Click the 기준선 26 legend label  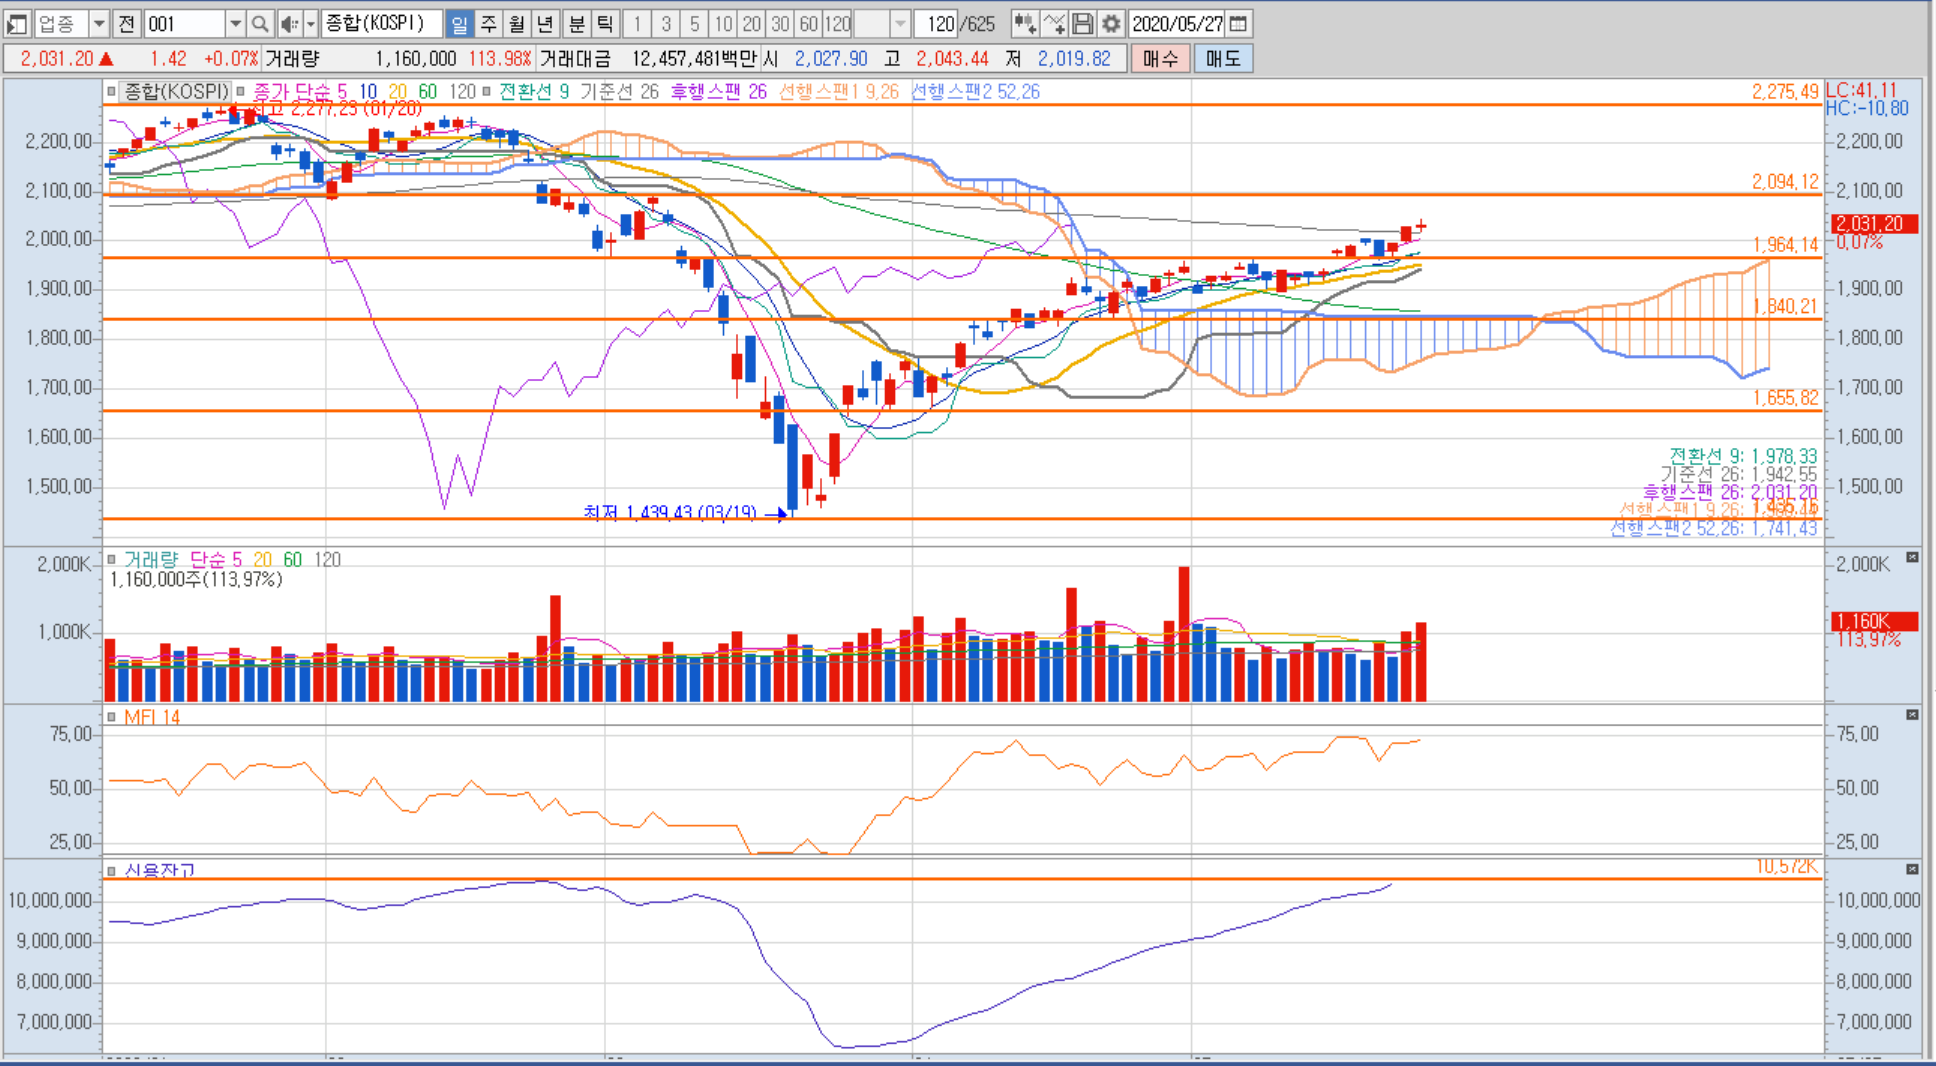(x=619, y=92)
